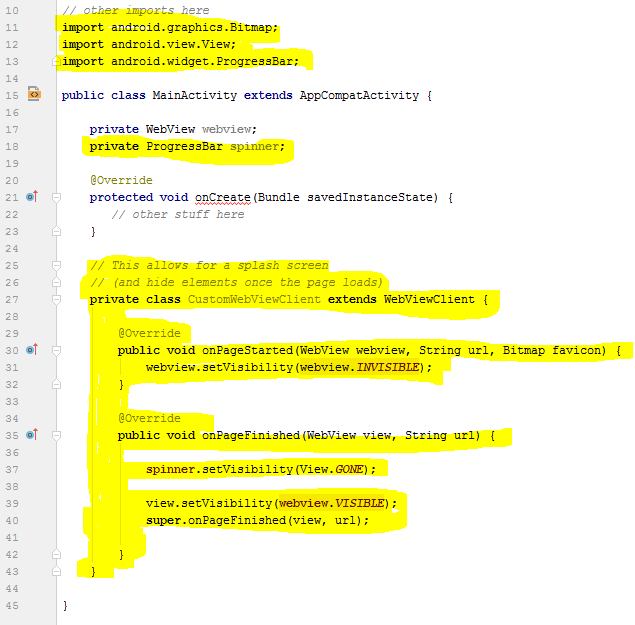Click the fold end marker on line 26
Viewport: 635px width, 625px height.
(x=56, y=282)
